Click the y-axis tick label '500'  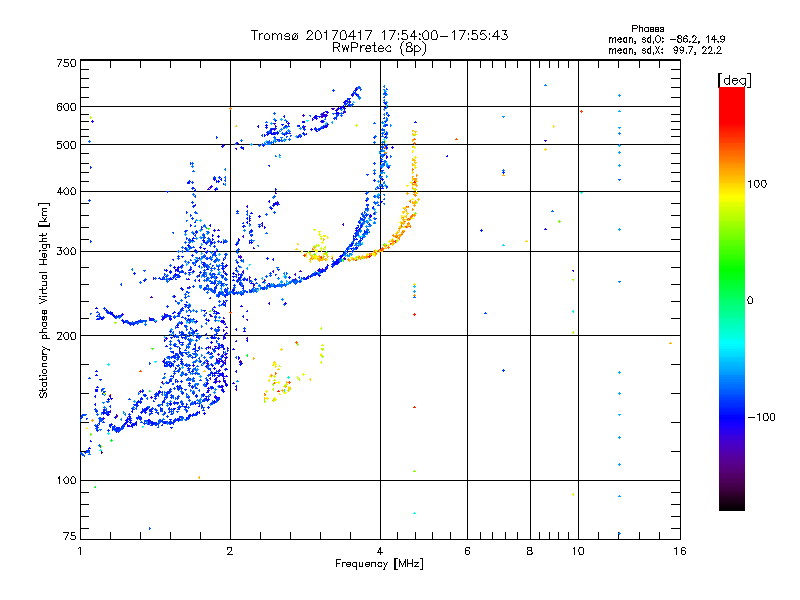point(66,145)
